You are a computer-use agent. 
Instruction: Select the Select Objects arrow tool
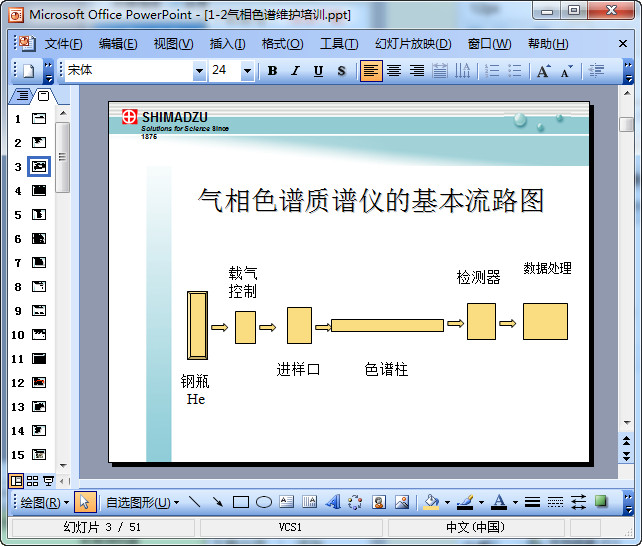(85, 502)
